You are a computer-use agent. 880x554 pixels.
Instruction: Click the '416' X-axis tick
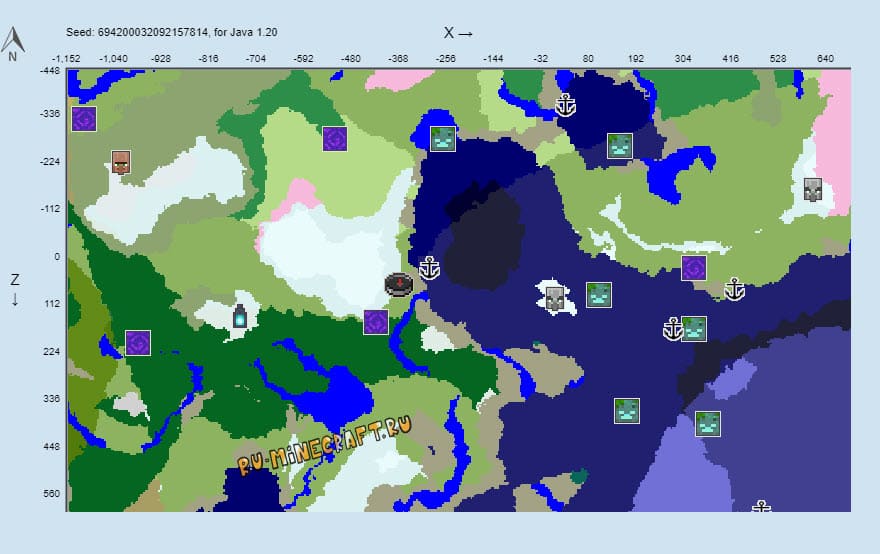[730, 58]
